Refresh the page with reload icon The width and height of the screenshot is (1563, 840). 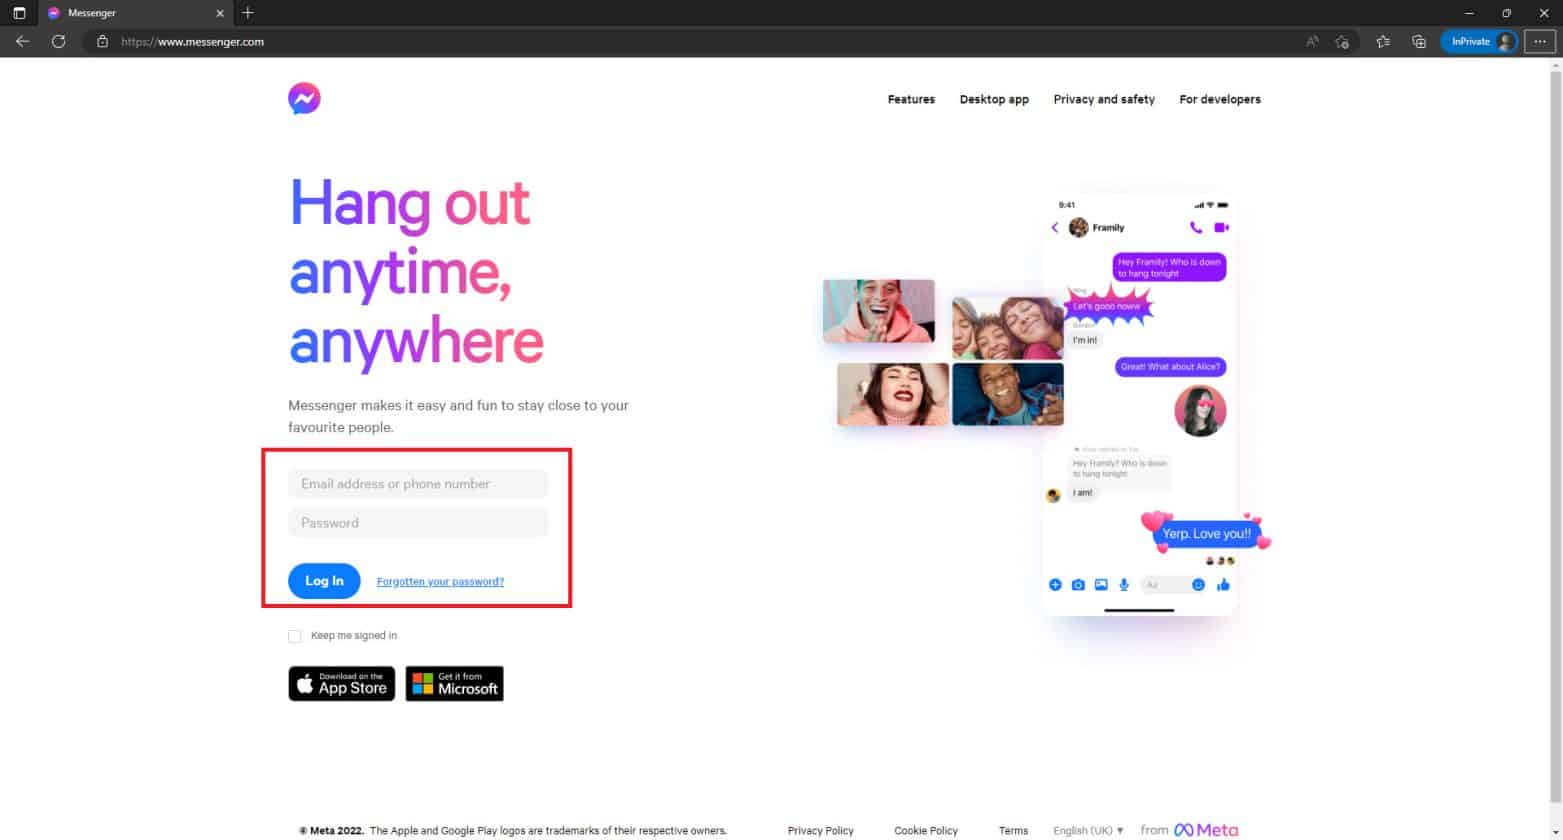(59, 42)
